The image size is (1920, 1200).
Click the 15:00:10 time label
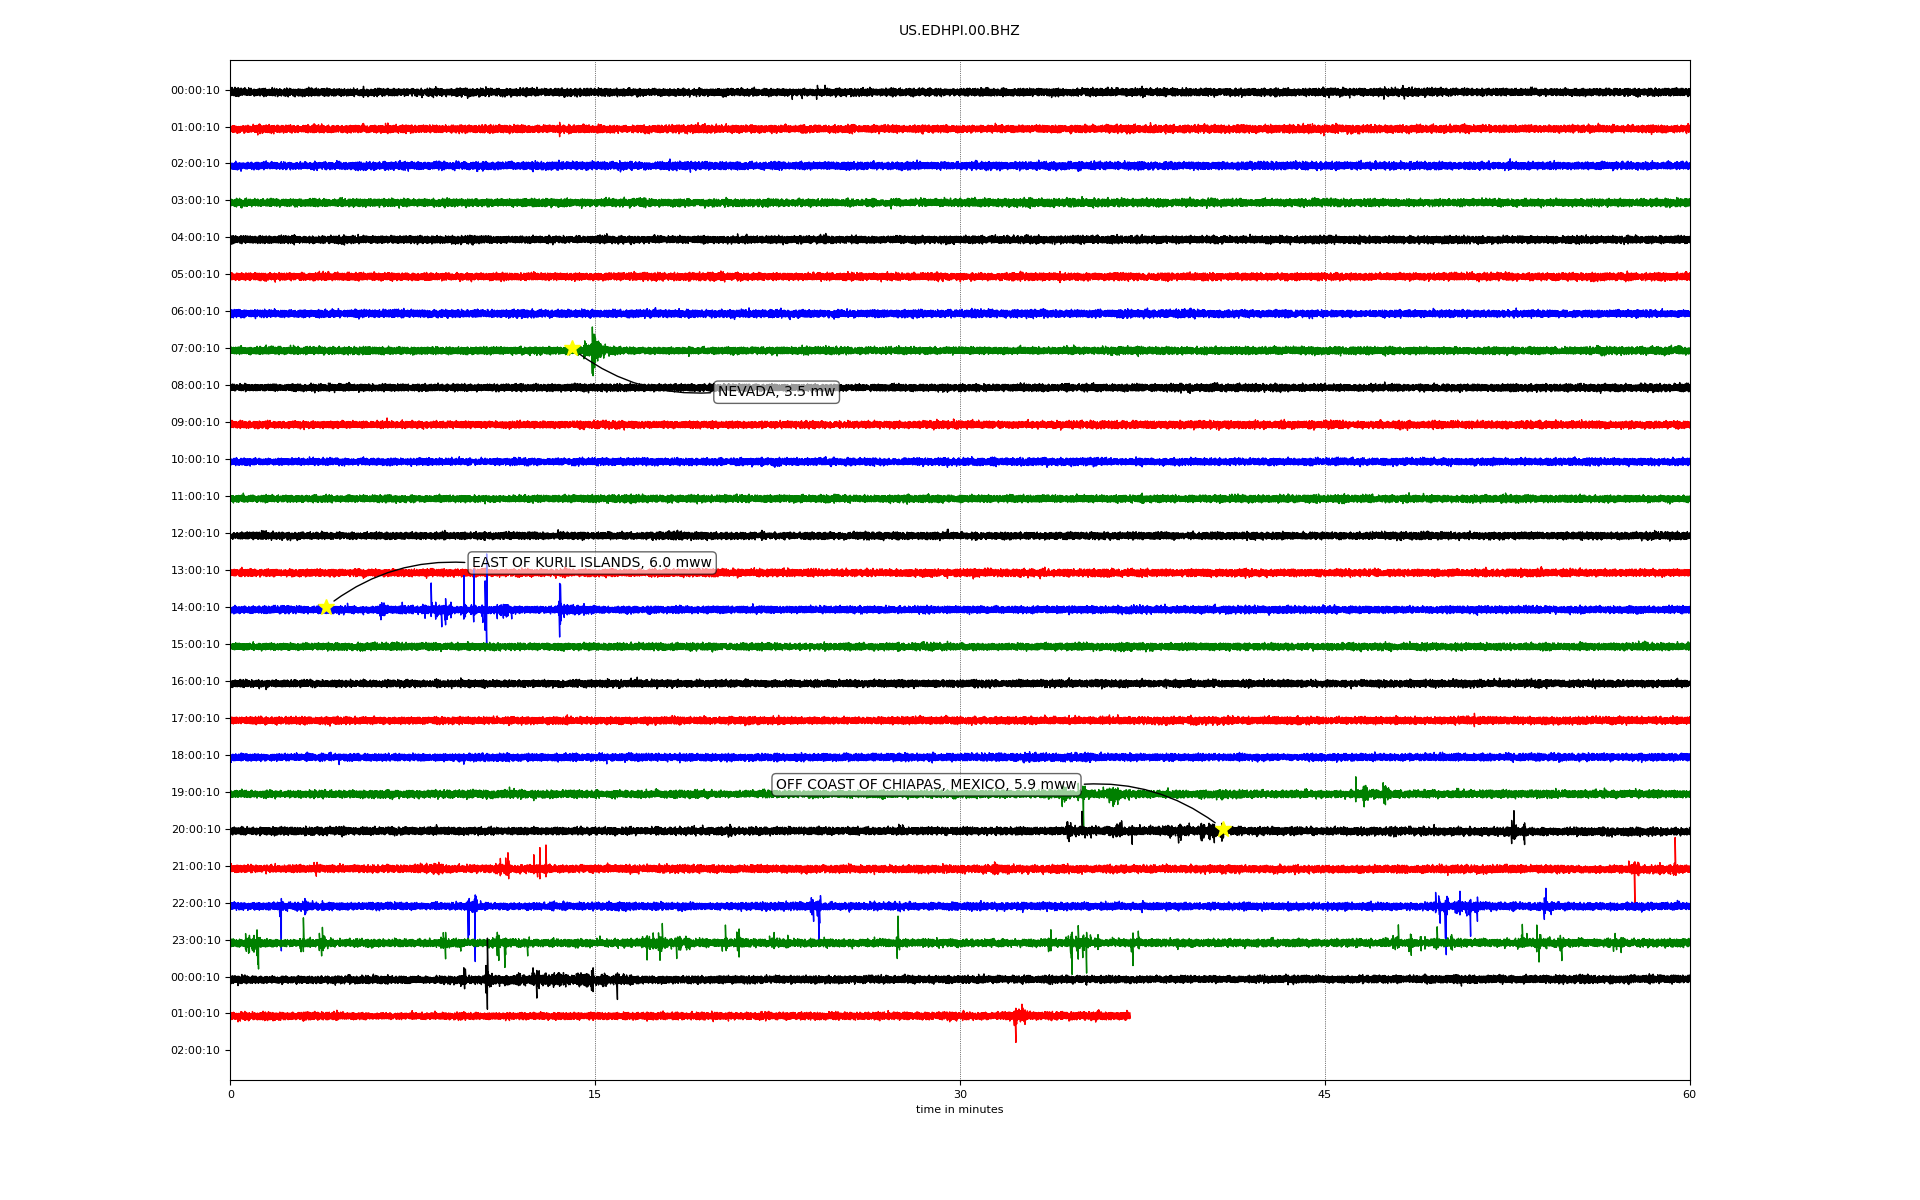click(x=195, y=645)
